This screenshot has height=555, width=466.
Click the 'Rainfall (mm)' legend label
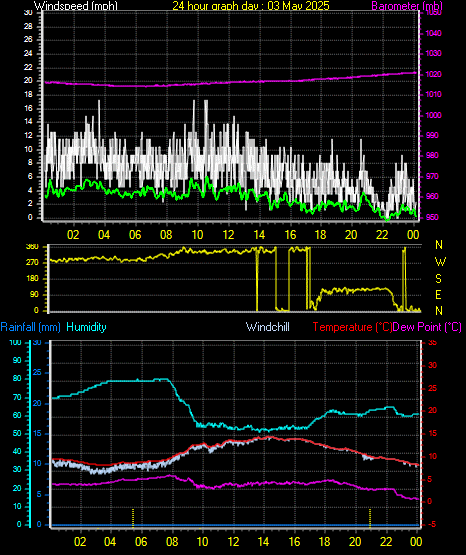point(31,327)
